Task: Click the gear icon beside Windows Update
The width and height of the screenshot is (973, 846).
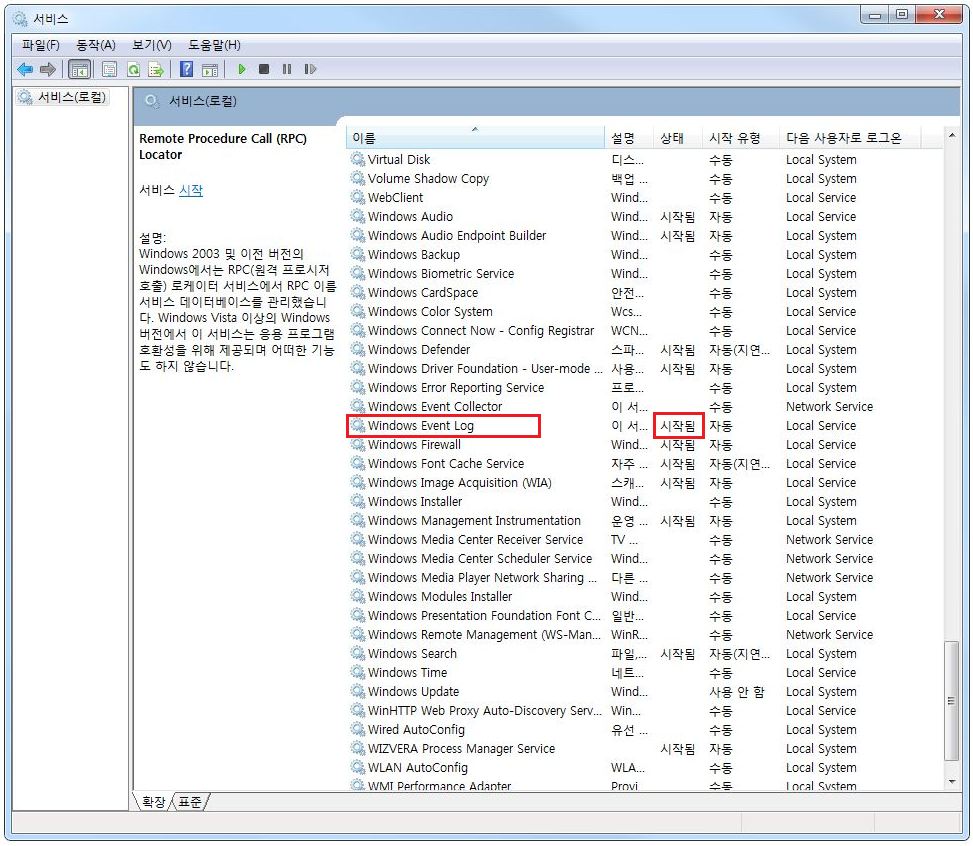Action: coord(357,691)
